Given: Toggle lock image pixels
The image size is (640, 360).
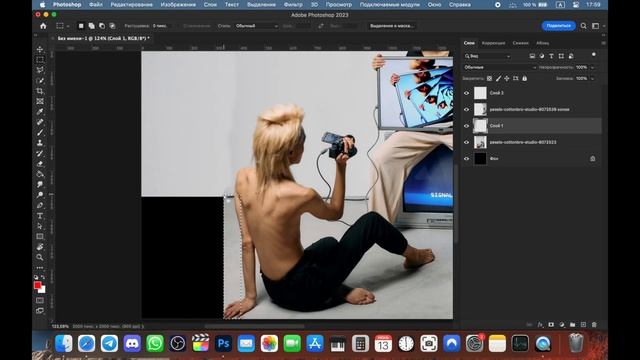Looking at the screenshot, I should tap(498, 78).
